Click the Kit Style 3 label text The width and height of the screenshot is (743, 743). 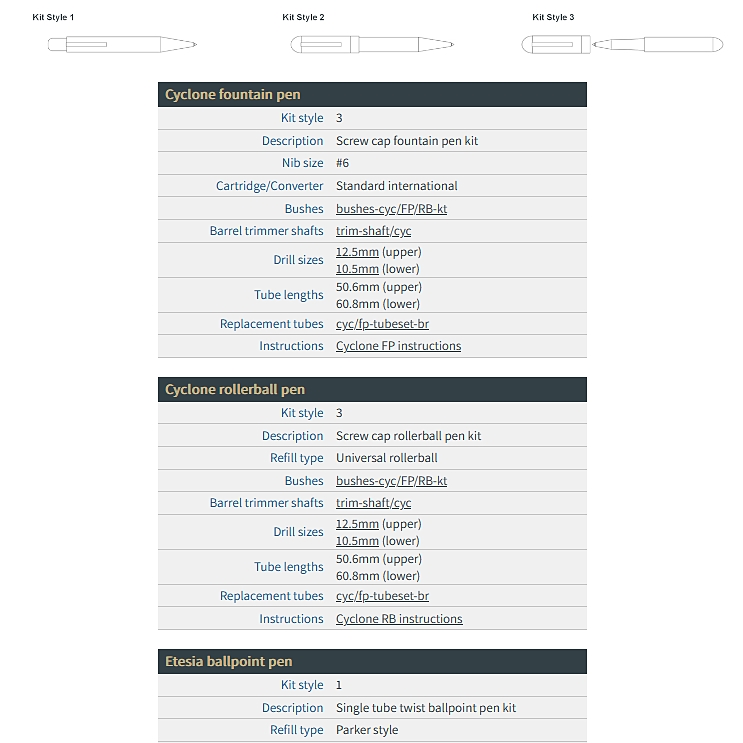[553, 18]
